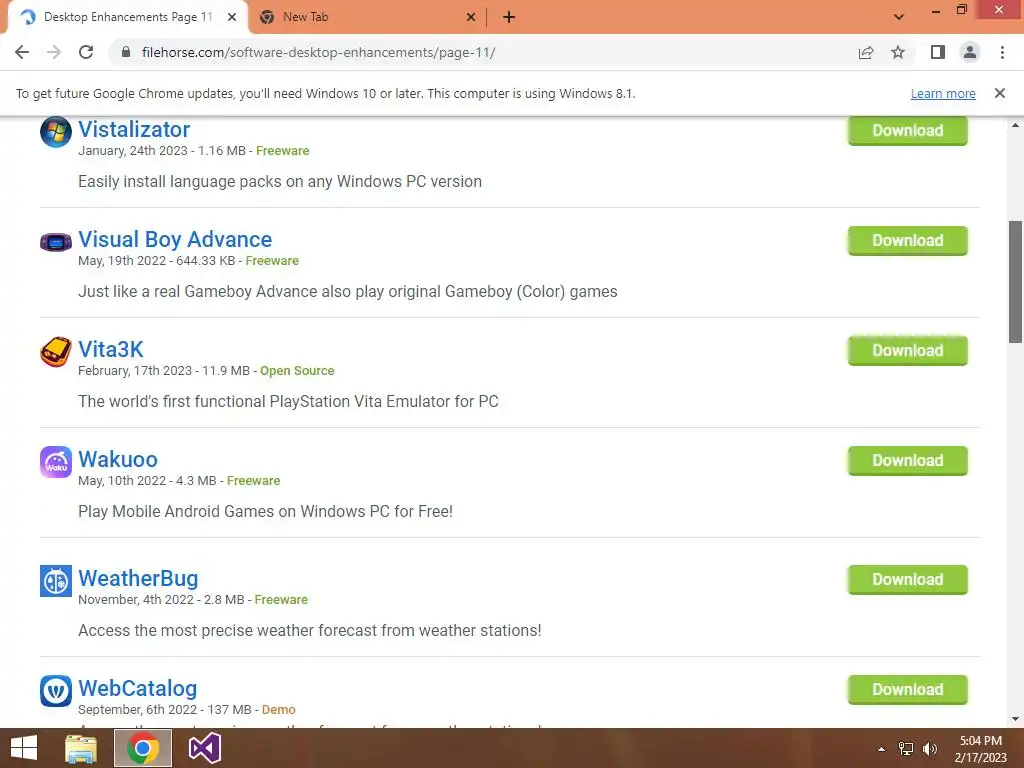The image size is (1024, 768).
Task: Click the padlock site info icon
Action: pyautogui.click(x=126, y=52)
